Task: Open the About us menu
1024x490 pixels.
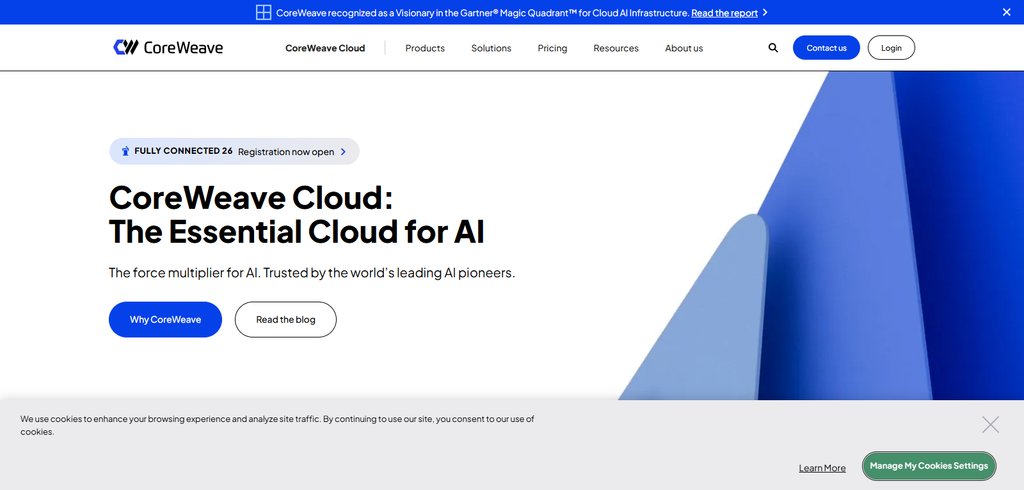Action: (684, 48)
